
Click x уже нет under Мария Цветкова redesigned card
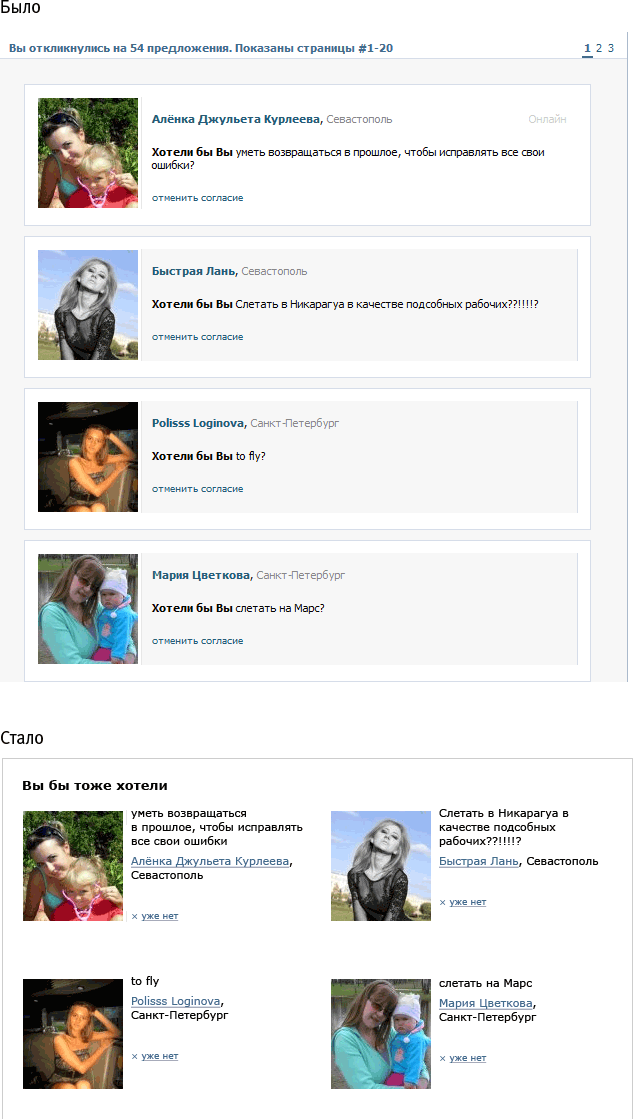click(x=462, y=1058)
